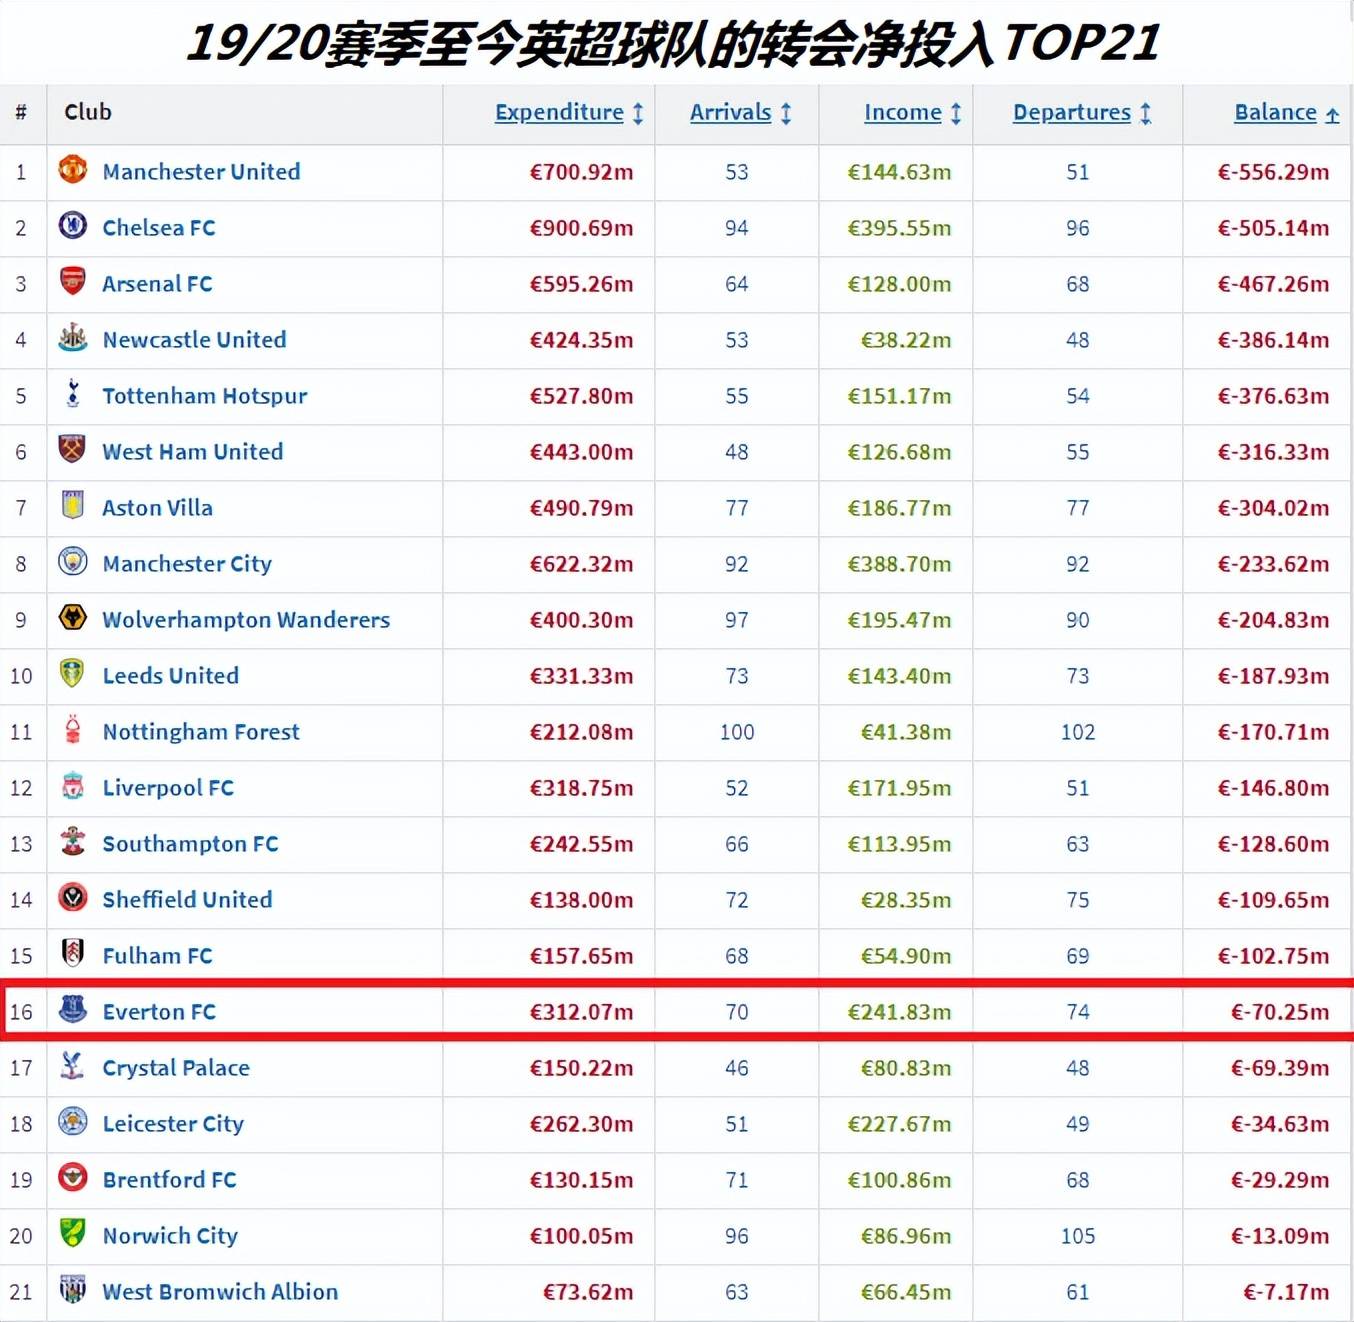
Task: Open the Manchester City club link
Action: tap(187, 565)
